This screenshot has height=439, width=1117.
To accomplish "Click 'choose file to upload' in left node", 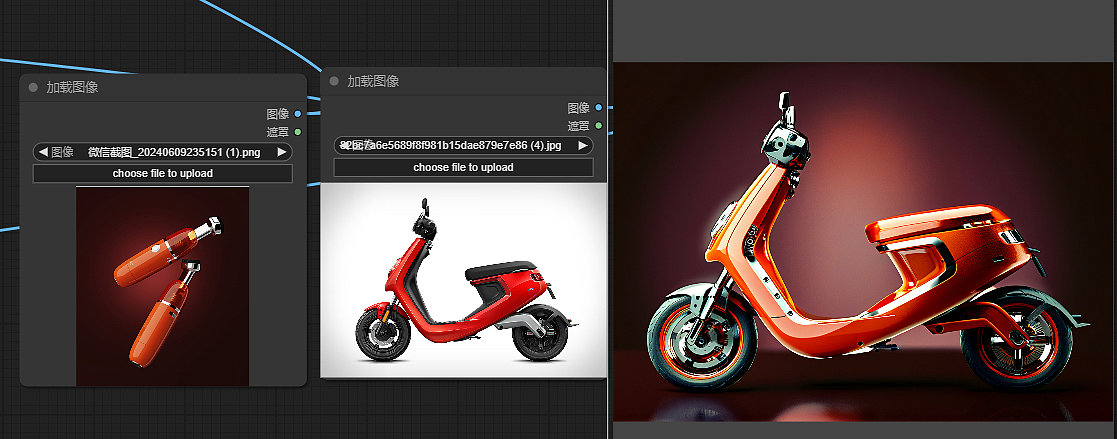I will pyautogui.click(x=162, y=173).
